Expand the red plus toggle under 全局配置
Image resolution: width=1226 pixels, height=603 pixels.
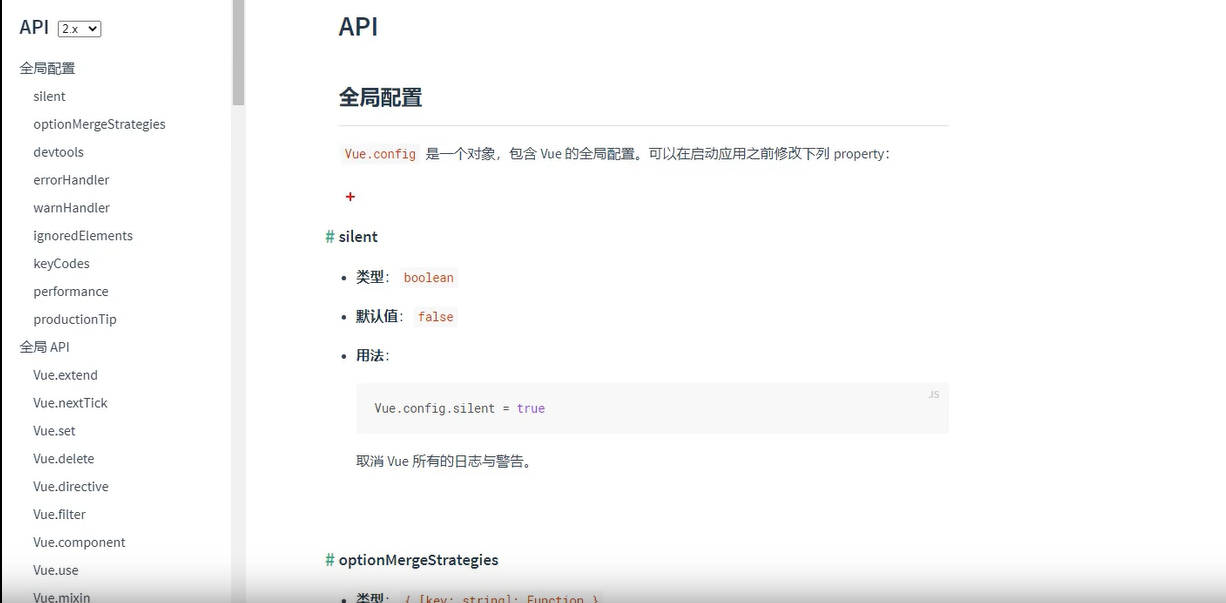tap(350, 197)
